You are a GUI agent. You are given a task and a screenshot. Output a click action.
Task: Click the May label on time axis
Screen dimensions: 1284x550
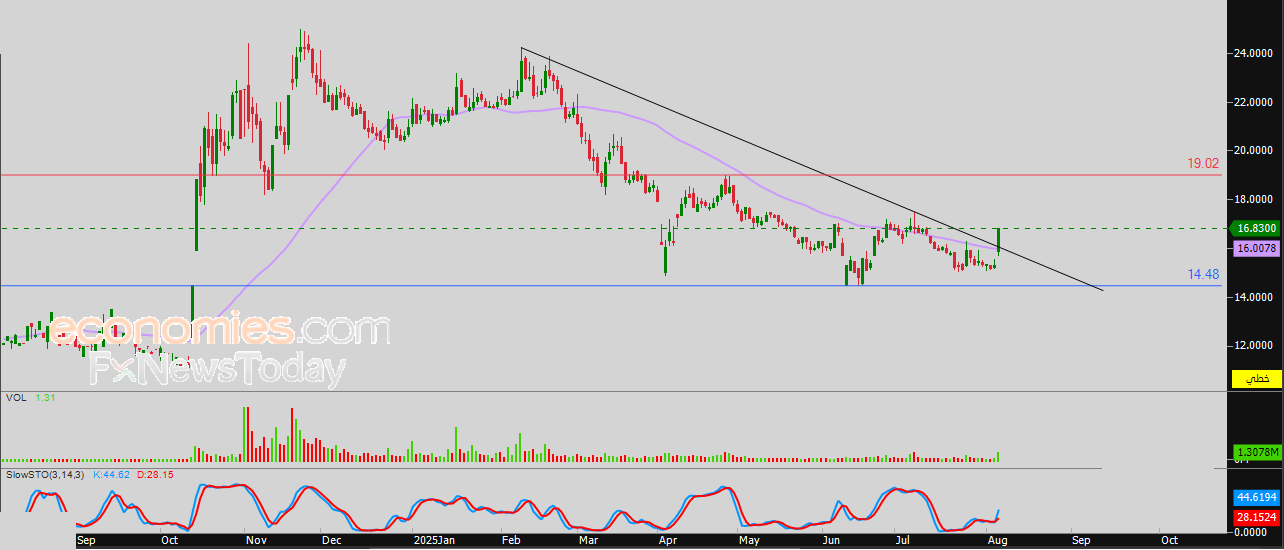click(x=750, y=540)
